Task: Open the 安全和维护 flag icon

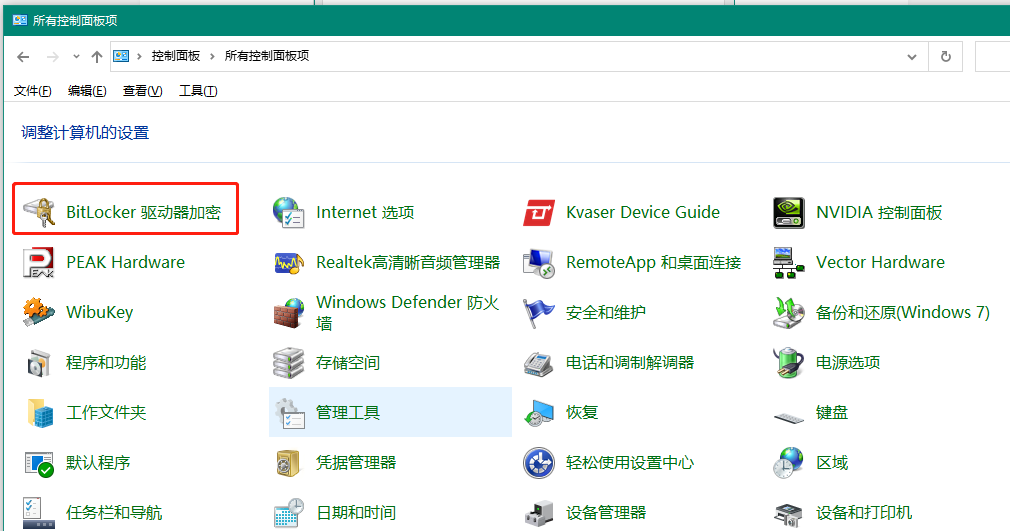Action: coord(538,313)
